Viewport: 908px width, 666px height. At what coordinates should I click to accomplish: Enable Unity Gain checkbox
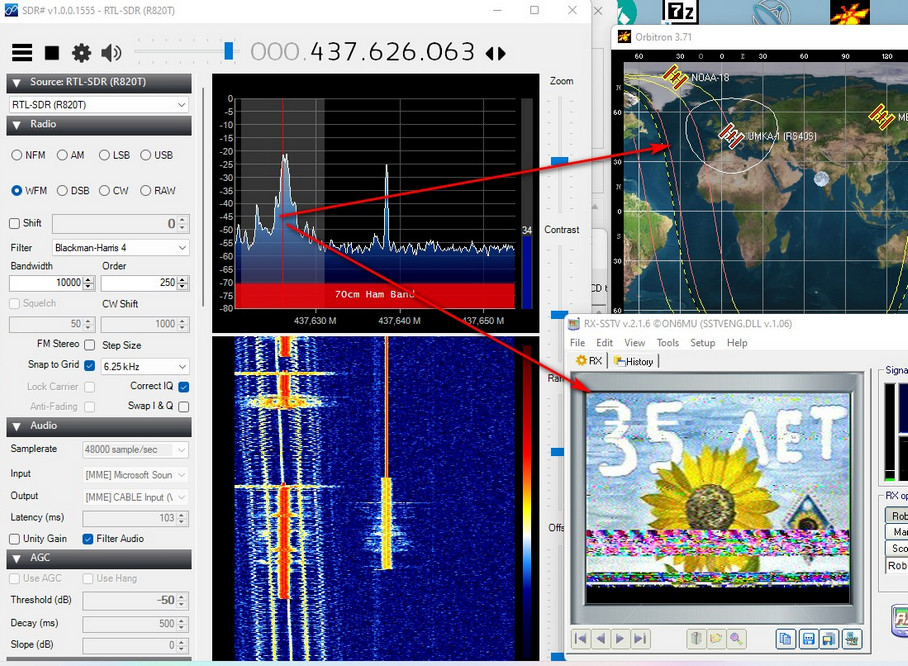coord(14,539)
